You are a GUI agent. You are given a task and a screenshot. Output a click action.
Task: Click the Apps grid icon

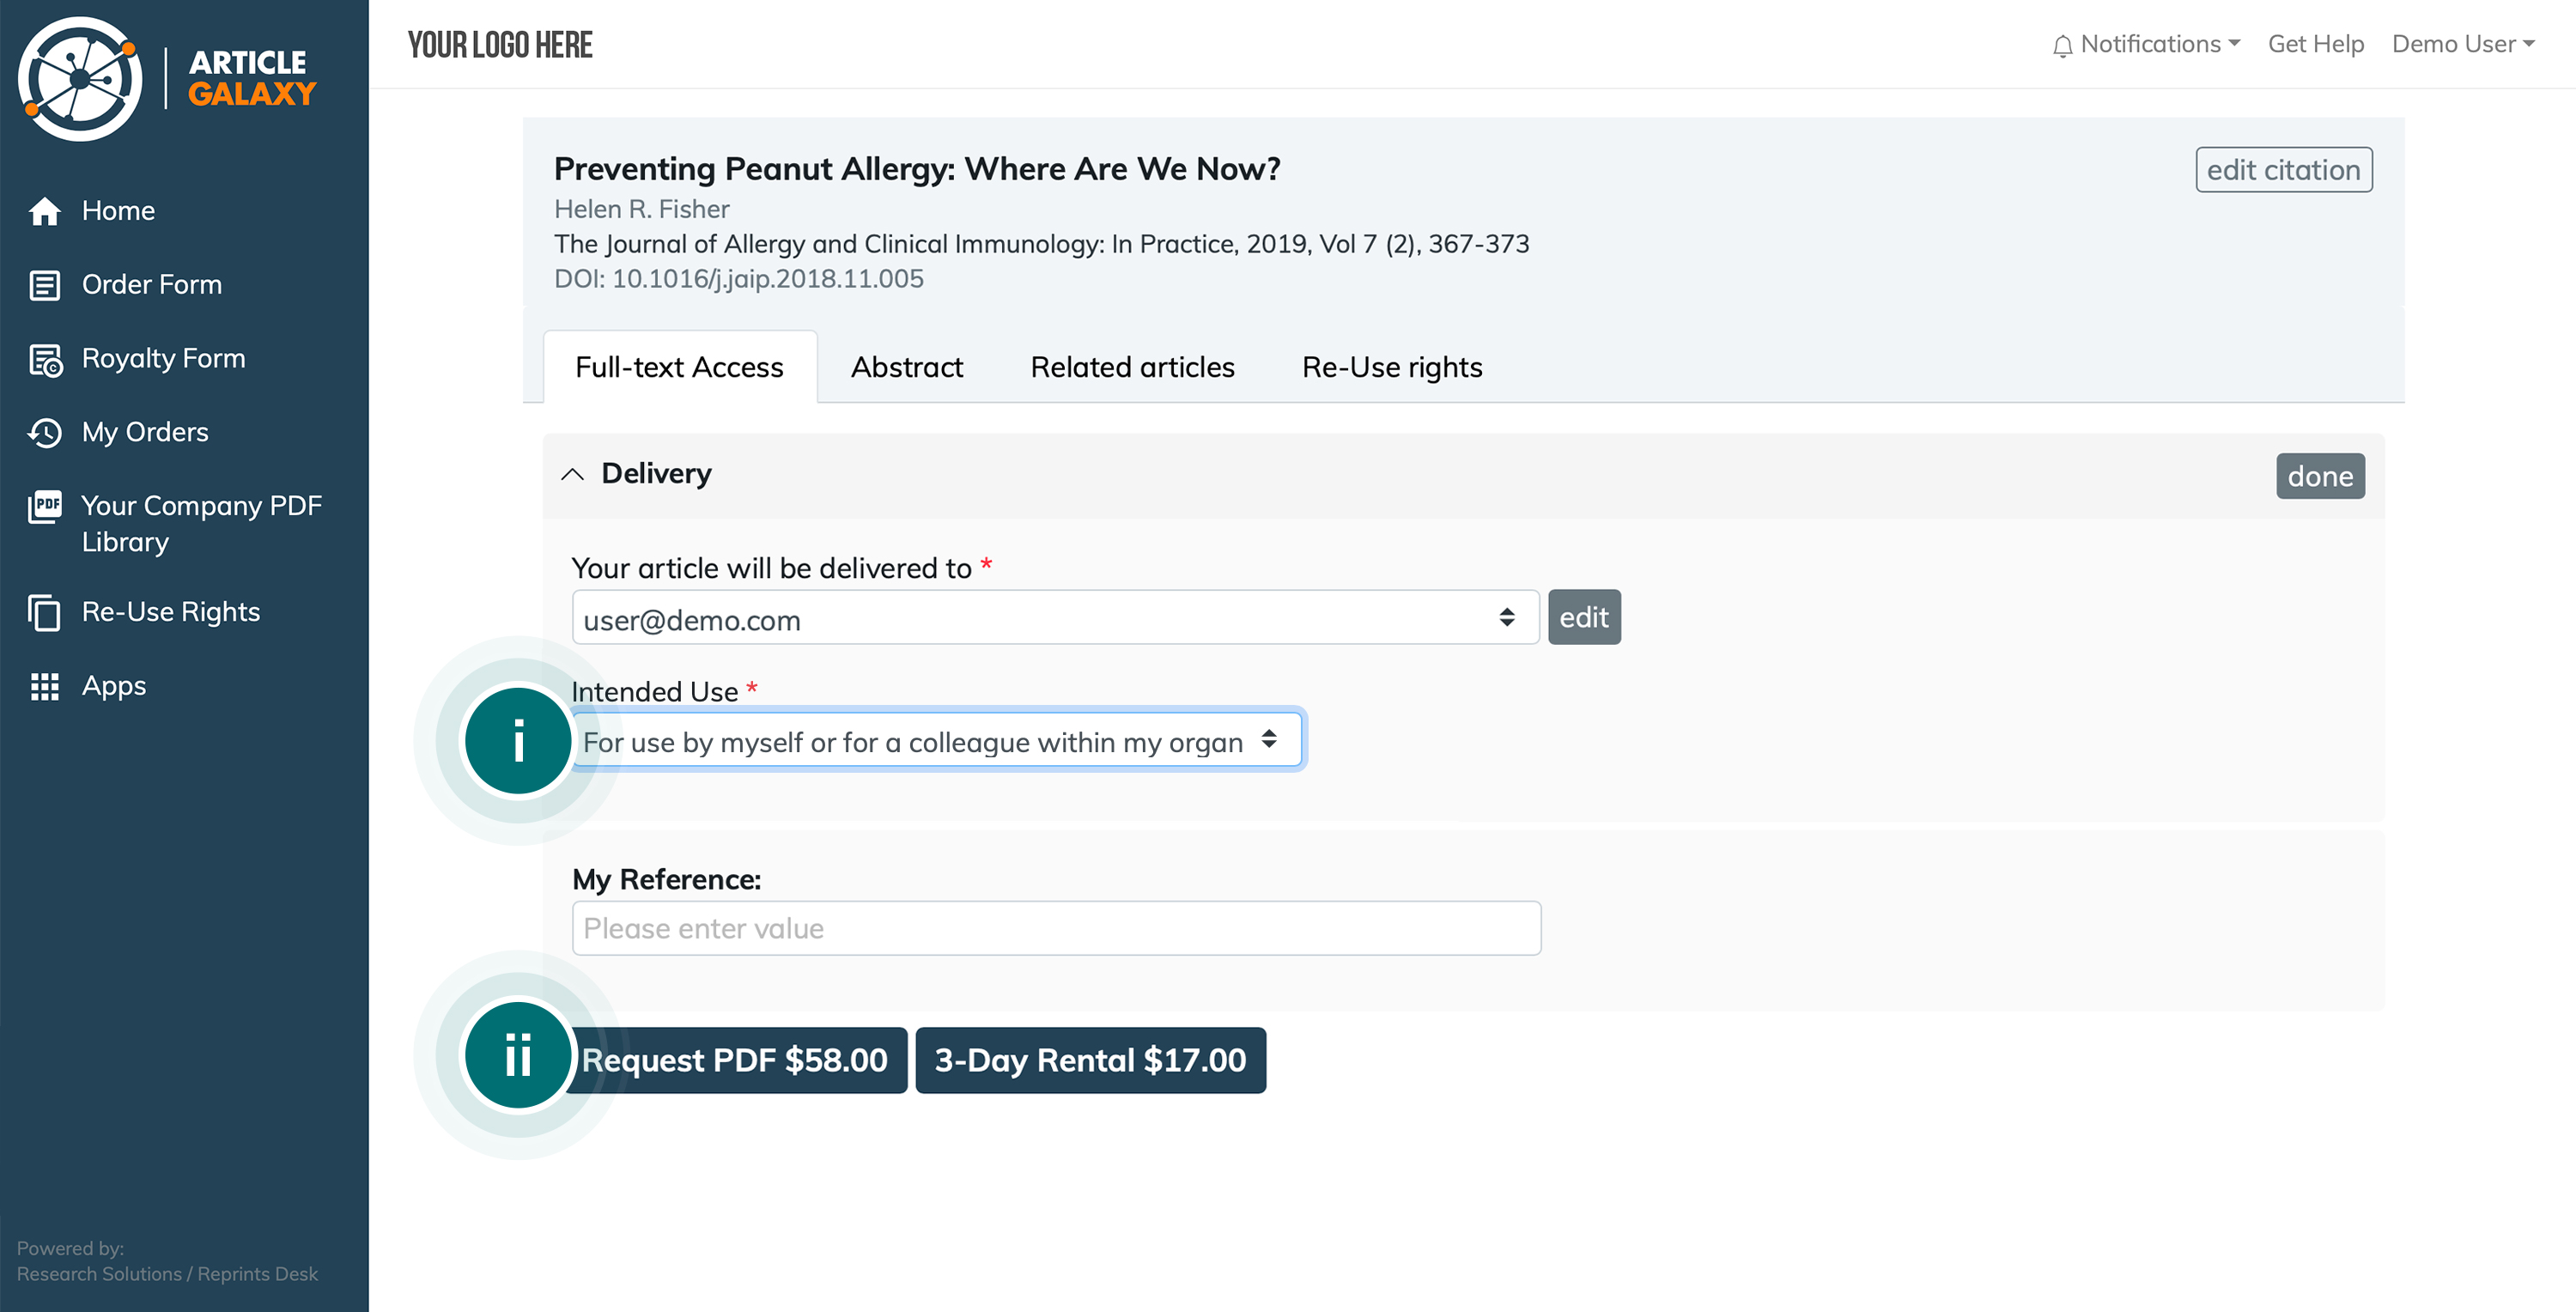45,687
